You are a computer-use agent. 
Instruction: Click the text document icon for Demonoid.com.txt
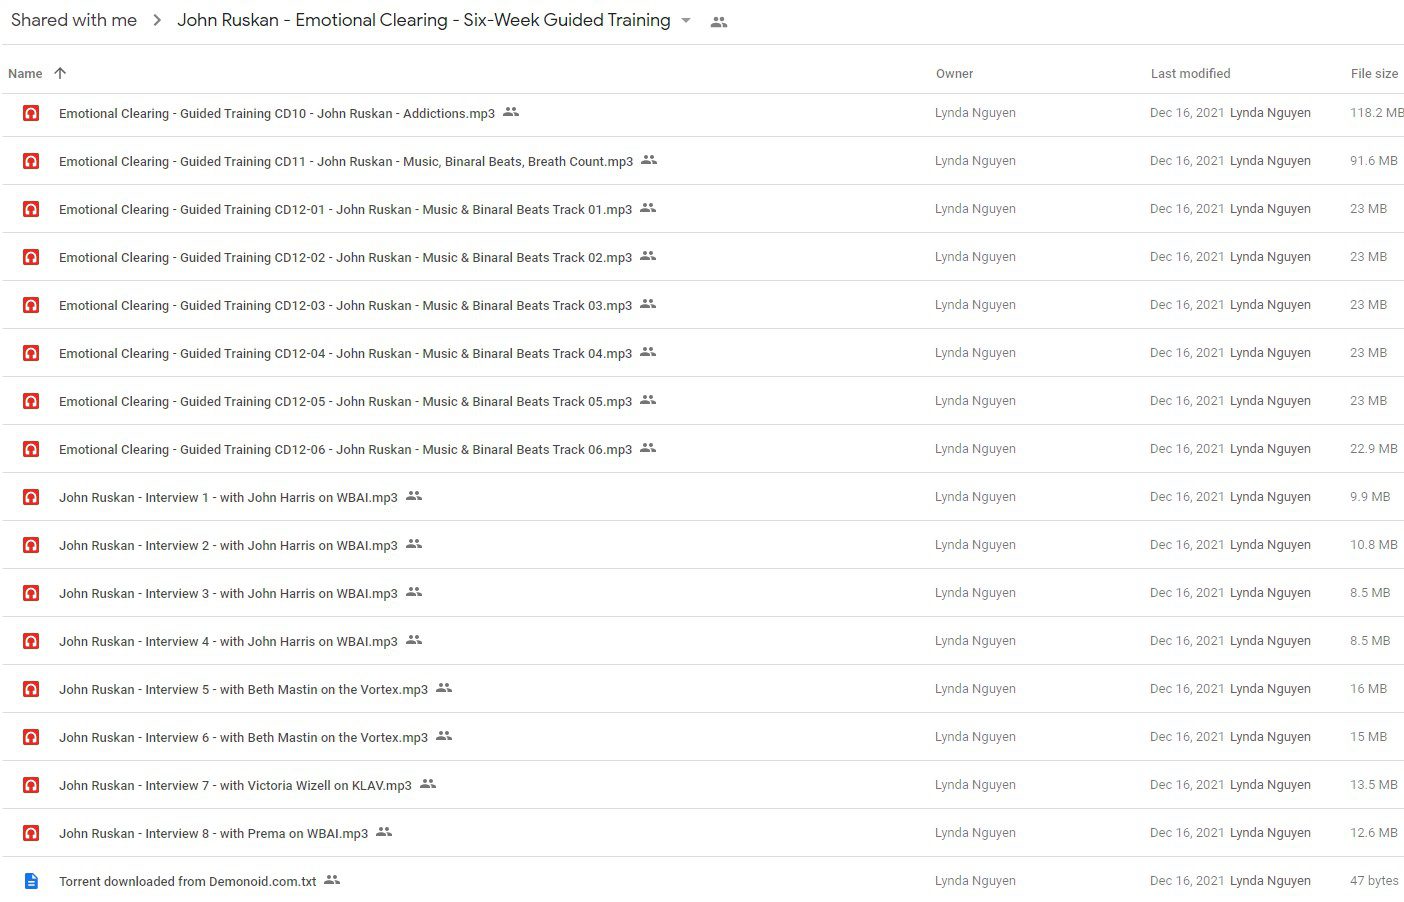(31, 881)
